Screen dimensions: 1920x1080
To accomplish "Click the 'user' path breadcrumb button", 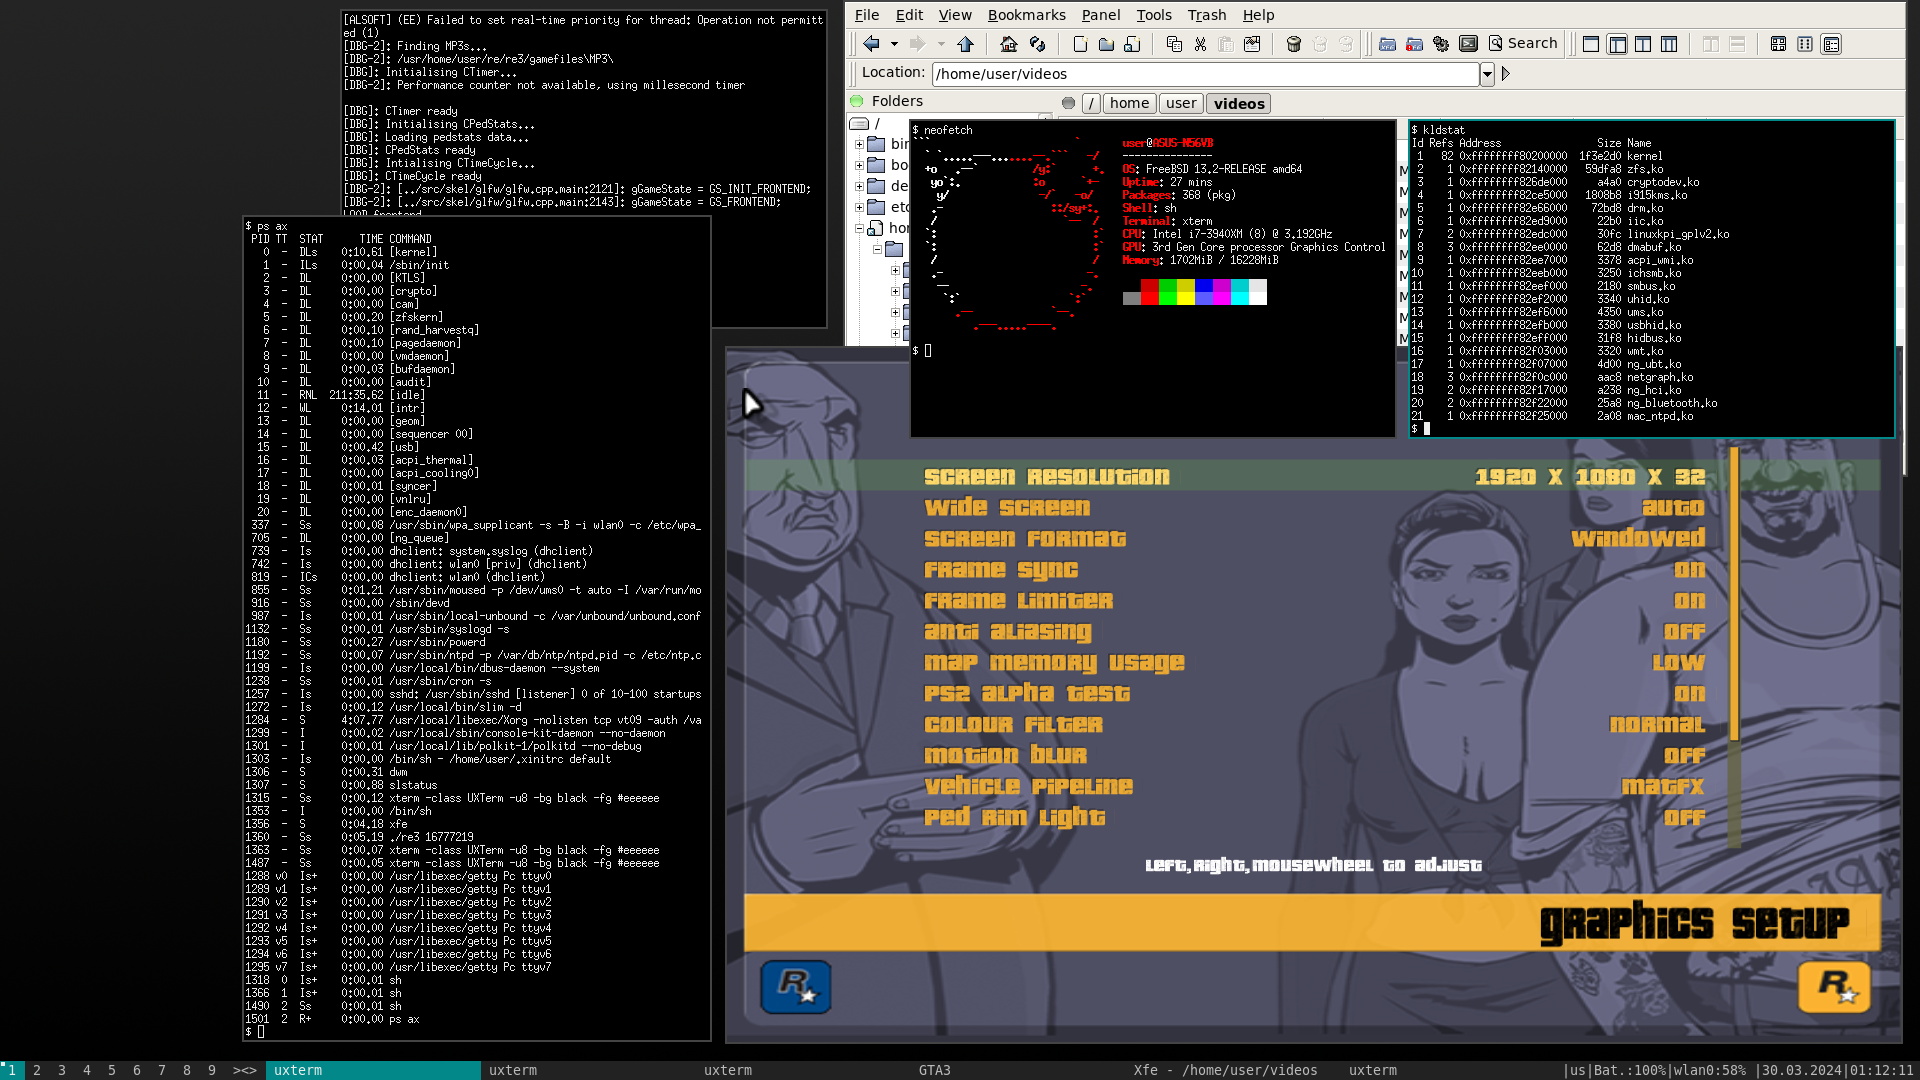I will coord(1180,103).
